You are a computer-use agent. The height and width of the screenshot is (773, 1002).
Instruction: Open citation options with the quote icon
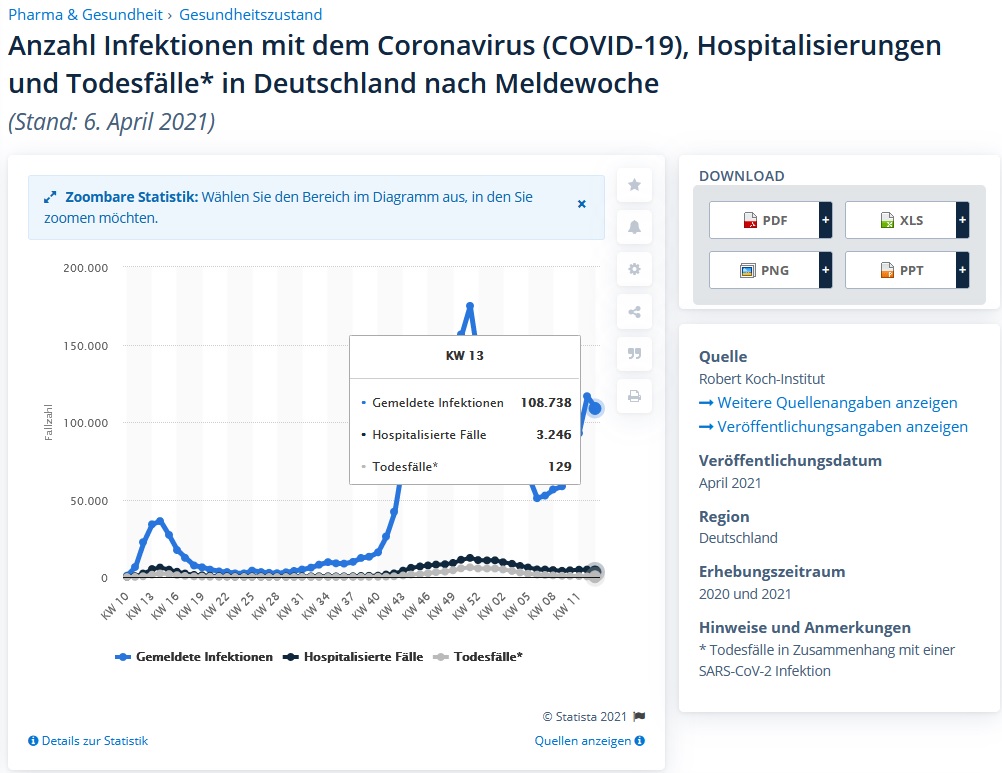click(x=634, y=354)
